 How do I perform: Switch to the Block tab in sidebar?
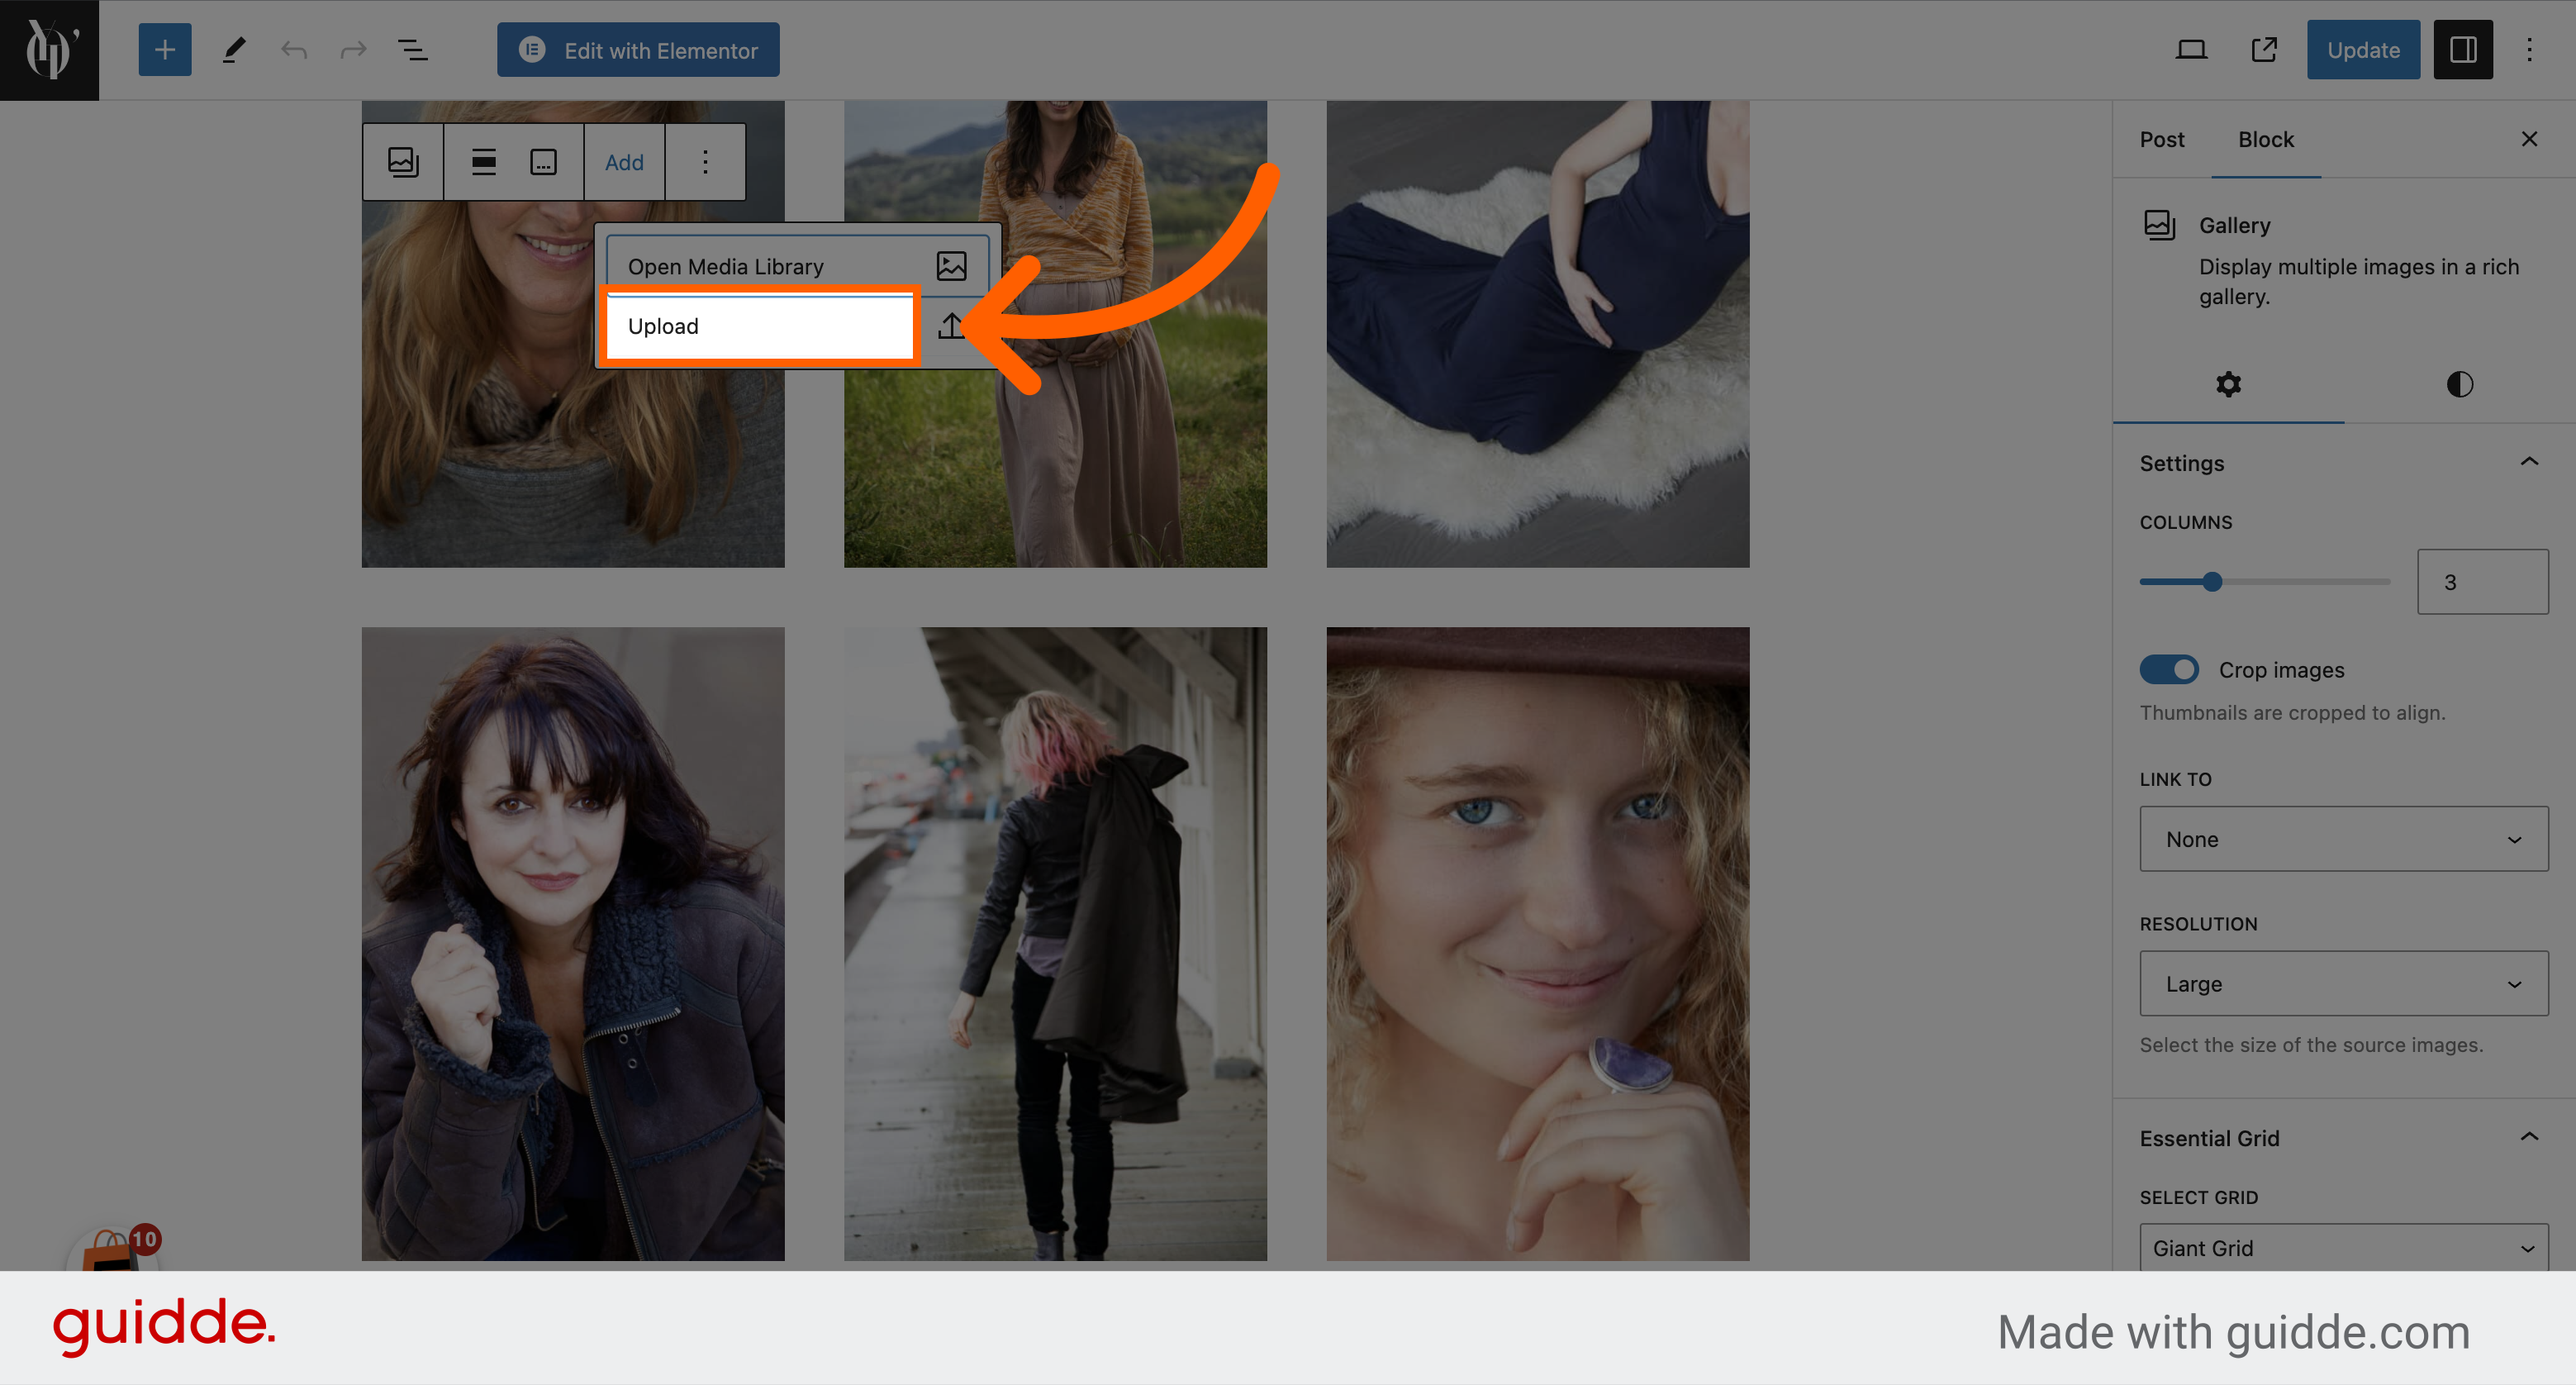tap(2265, 138)
